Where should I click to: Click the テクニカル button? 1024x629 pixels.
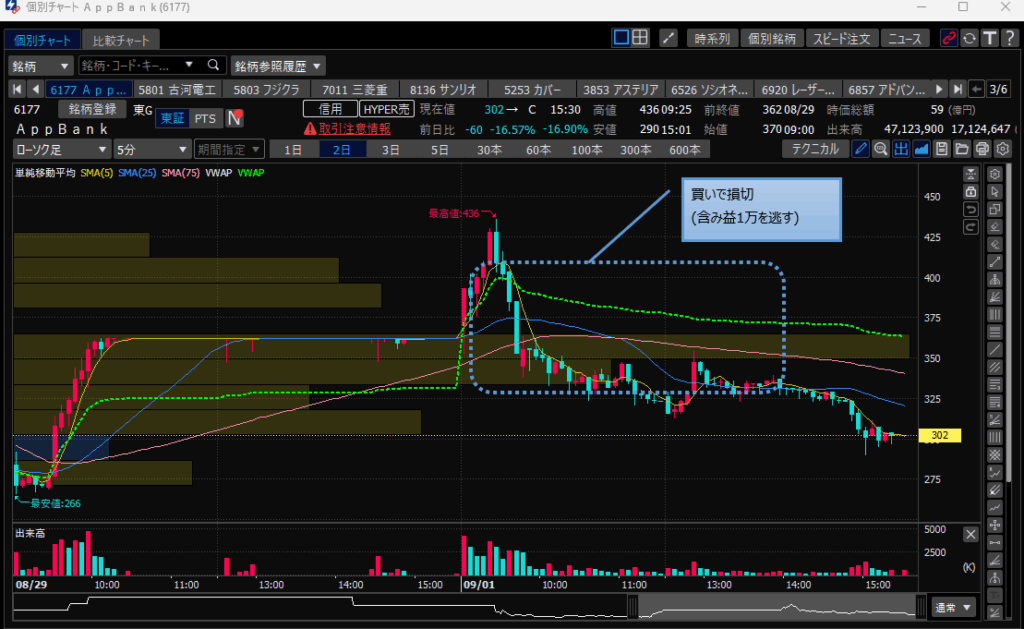pyautogui.click(x=814, y=149)
